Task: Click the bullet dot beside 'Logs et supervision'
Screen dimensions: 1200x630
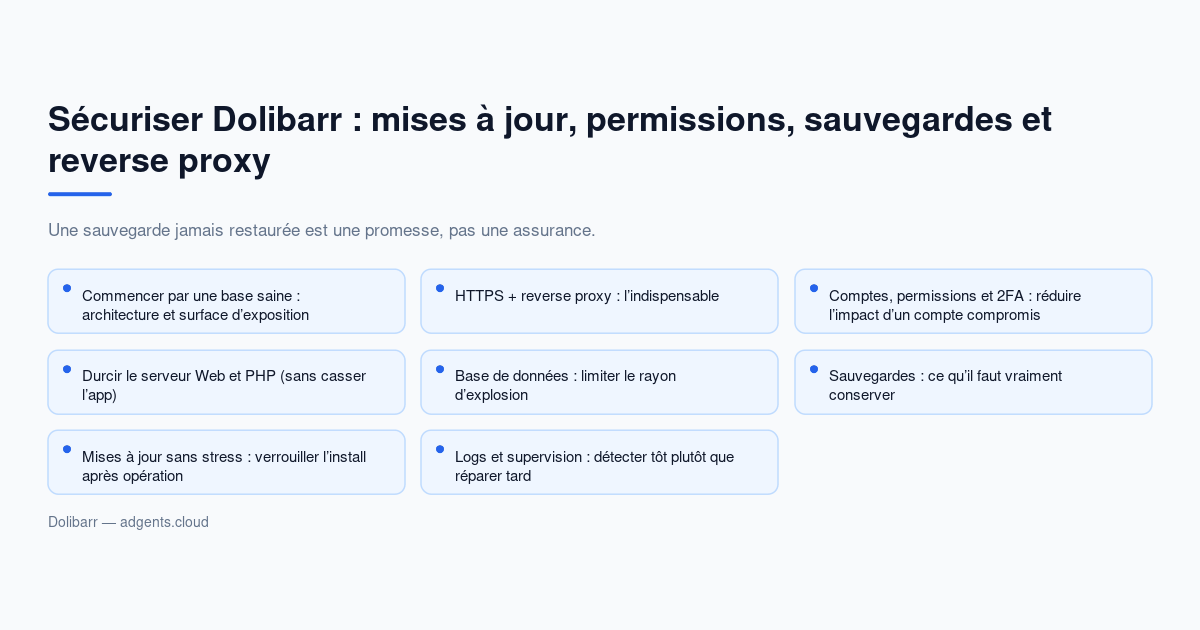Action: point(440,449)
